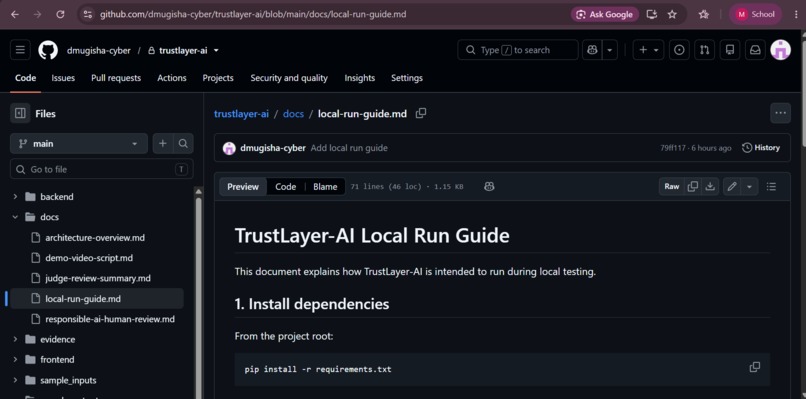Open repositories icon in header
806x399 pixels.
(x=729, y=50)
